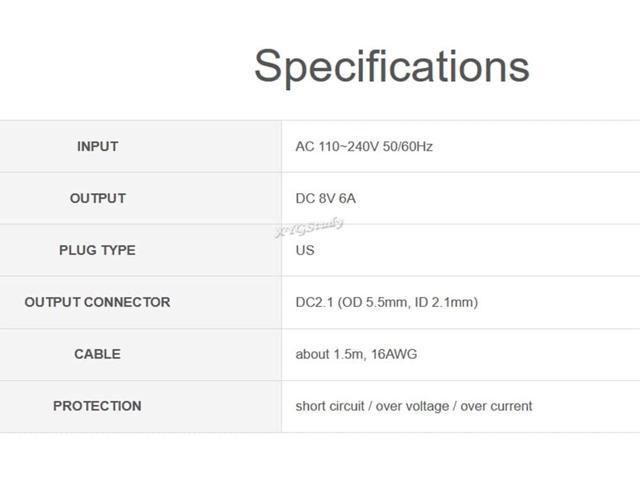640x480 pixels.
Task: Click the ID 2.1mm dimension text
Action: pyautogui.click(x=444, y=302)
